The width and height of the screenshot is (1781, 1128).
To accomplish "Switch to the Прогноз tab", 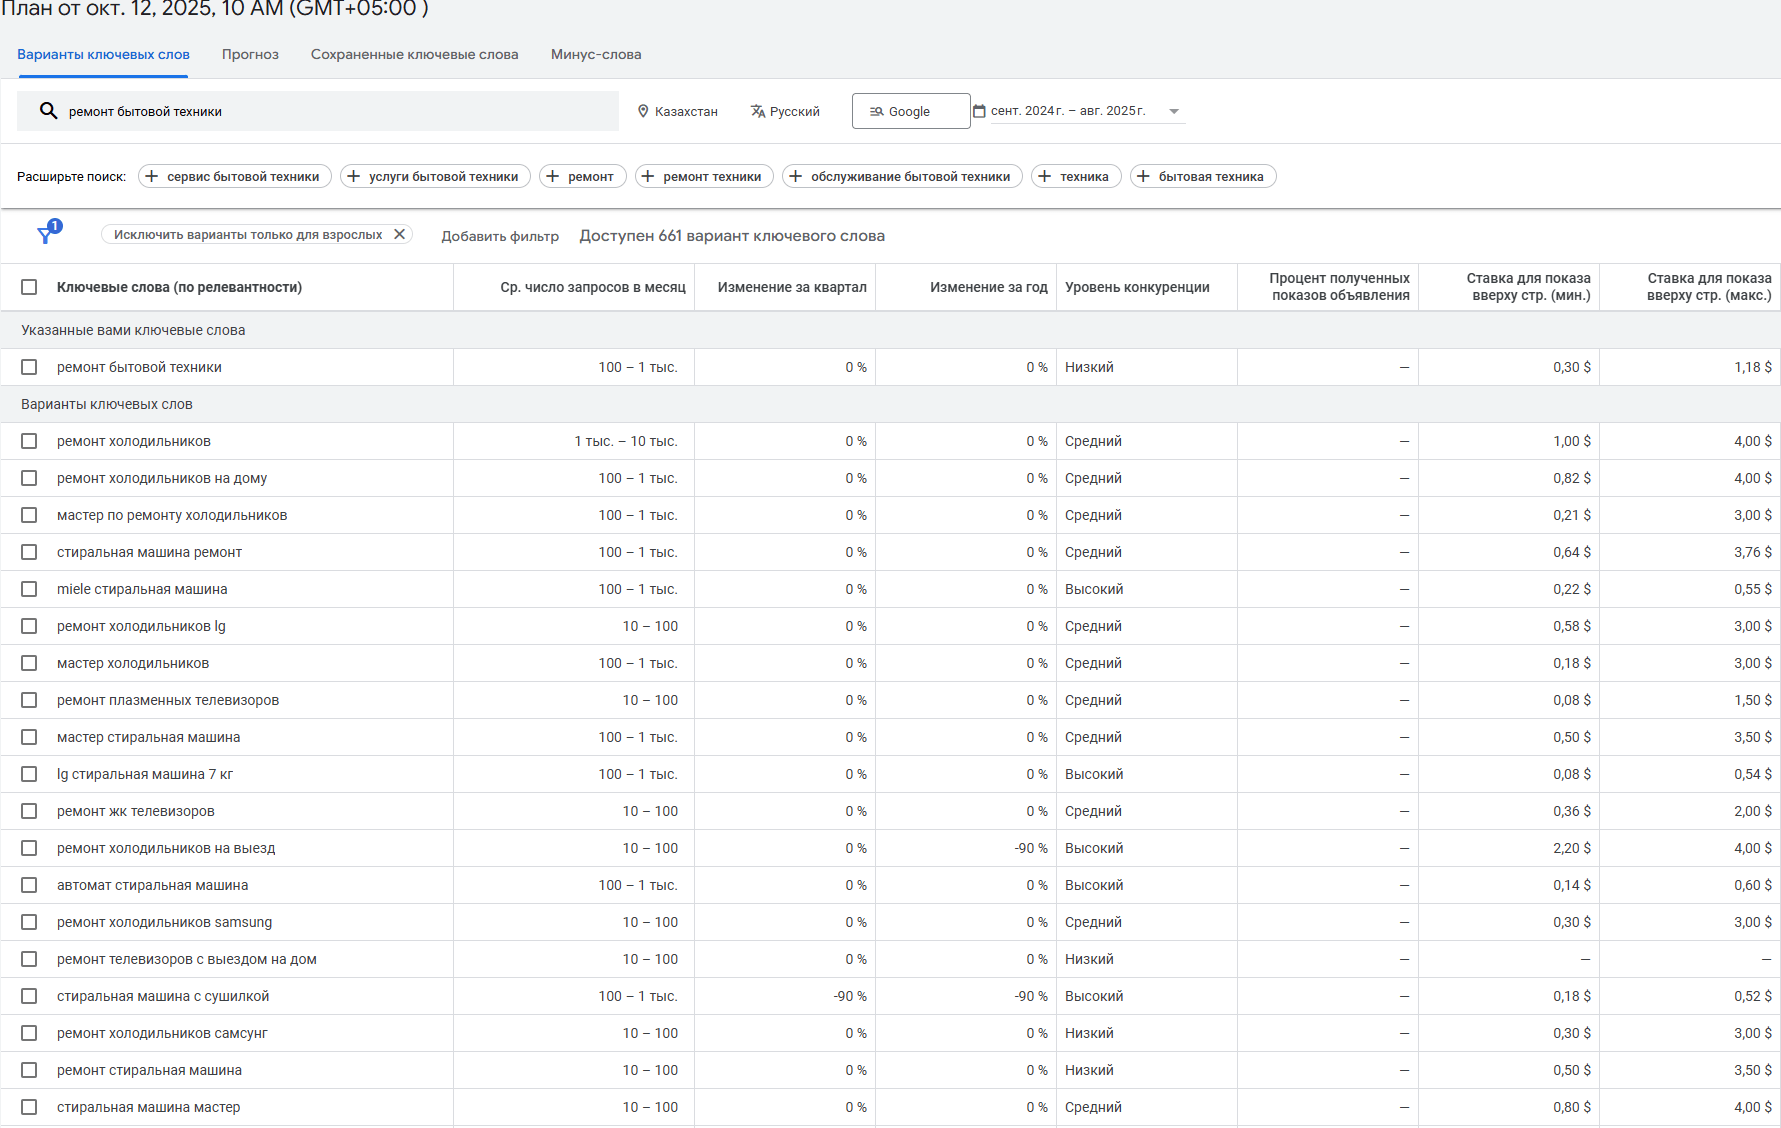I will [250, 54].
